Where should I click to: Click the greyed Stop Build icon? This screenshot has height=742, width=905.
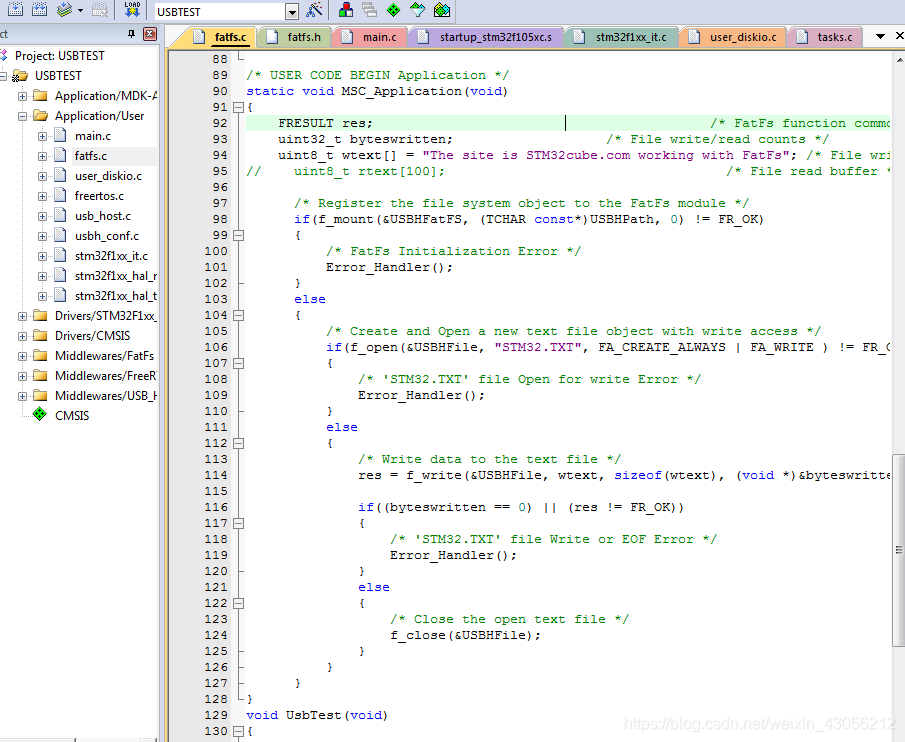(x=100, y=9)
